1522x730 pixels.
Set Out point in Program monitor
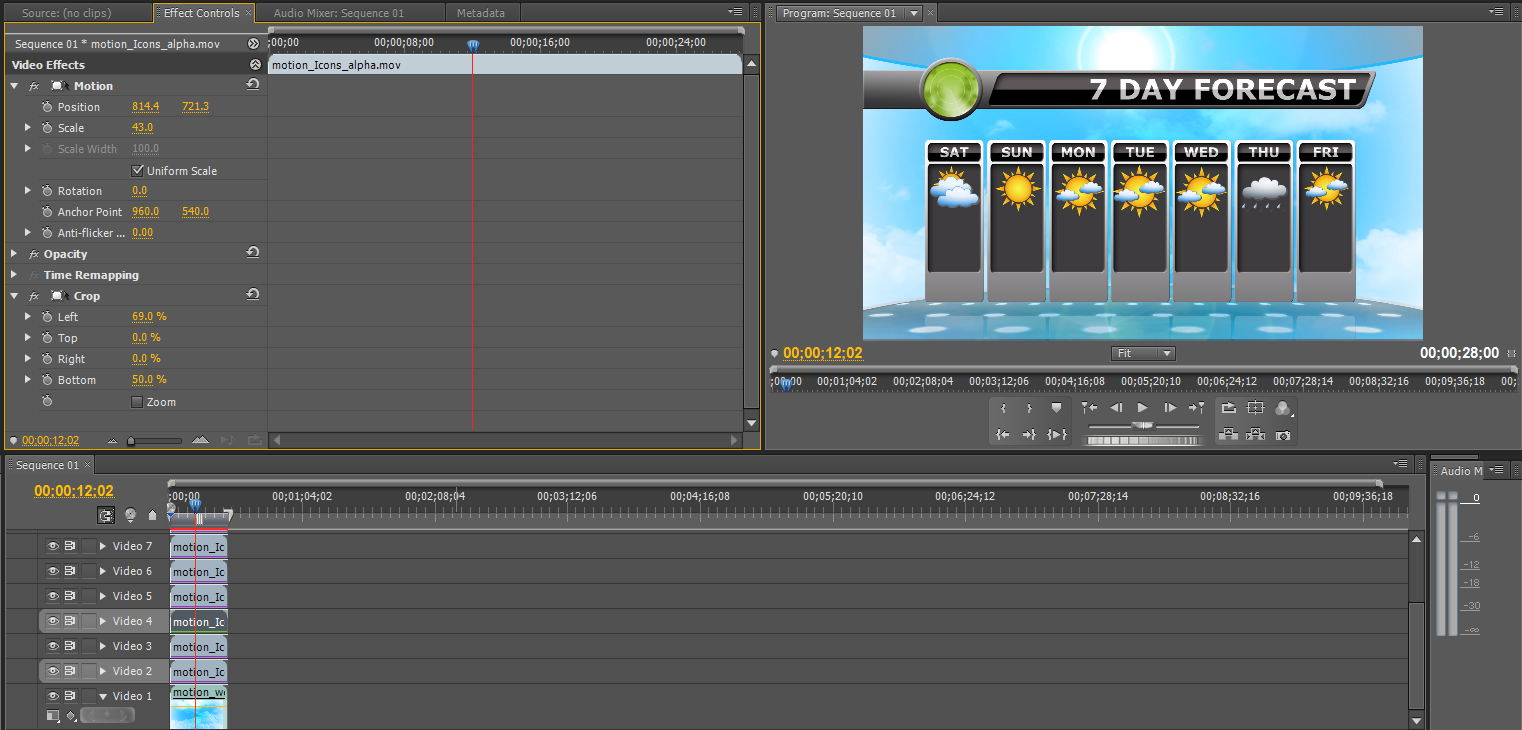pyautogui.click(x=1029, y=408)
